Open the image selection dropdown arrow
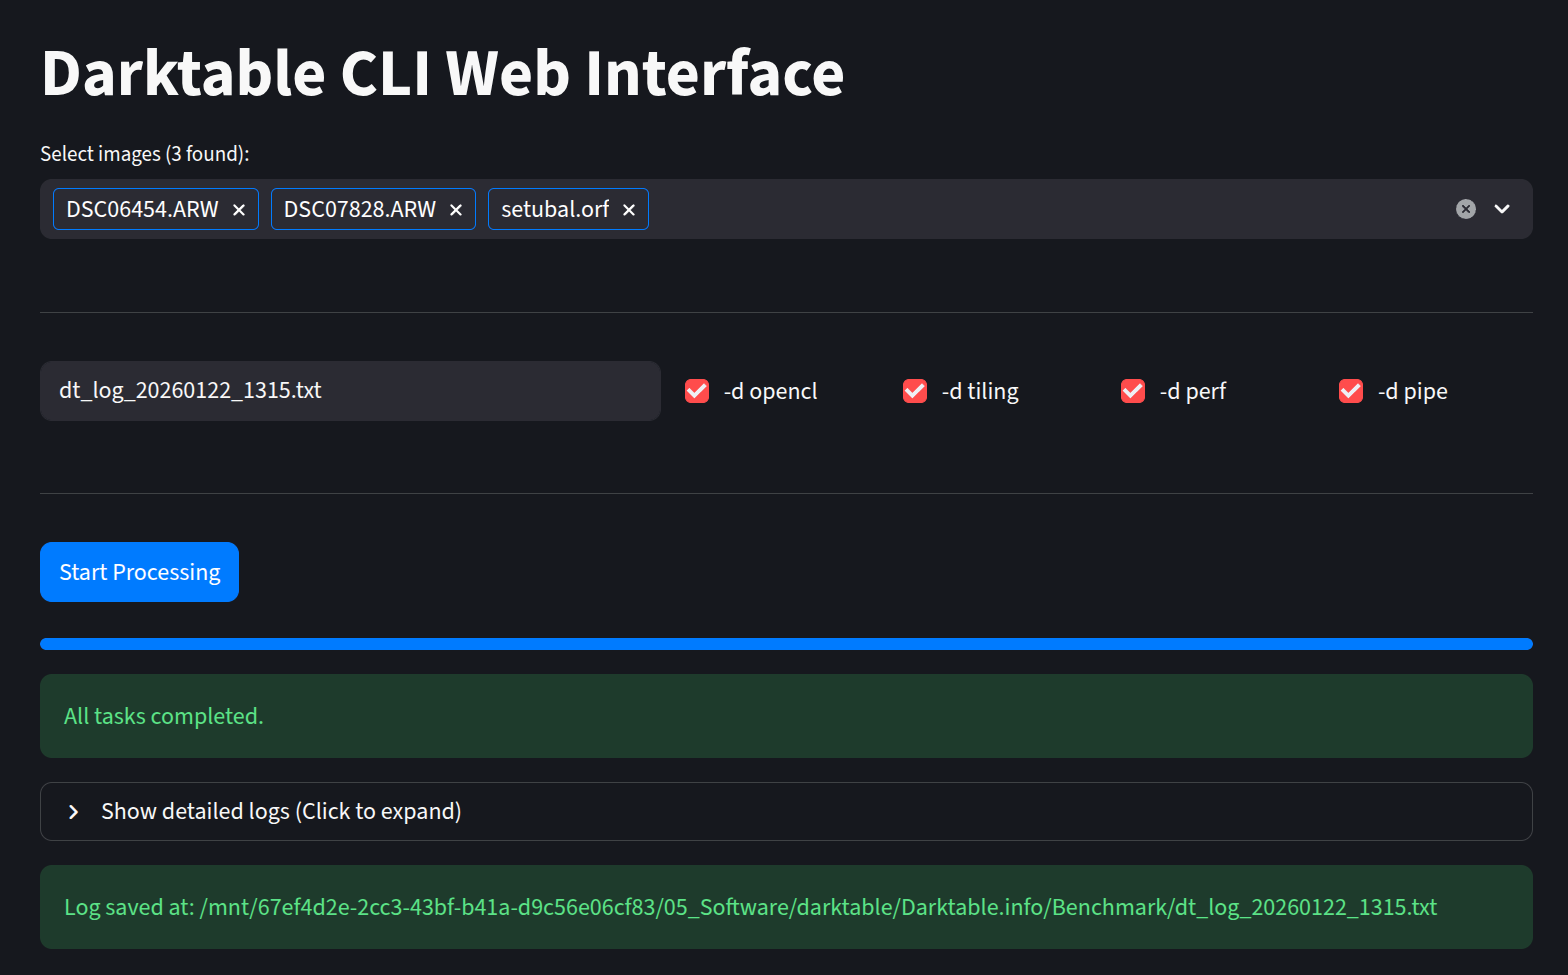Image resolution: width=1568 pixels, height=975 pixels. 1501,209
